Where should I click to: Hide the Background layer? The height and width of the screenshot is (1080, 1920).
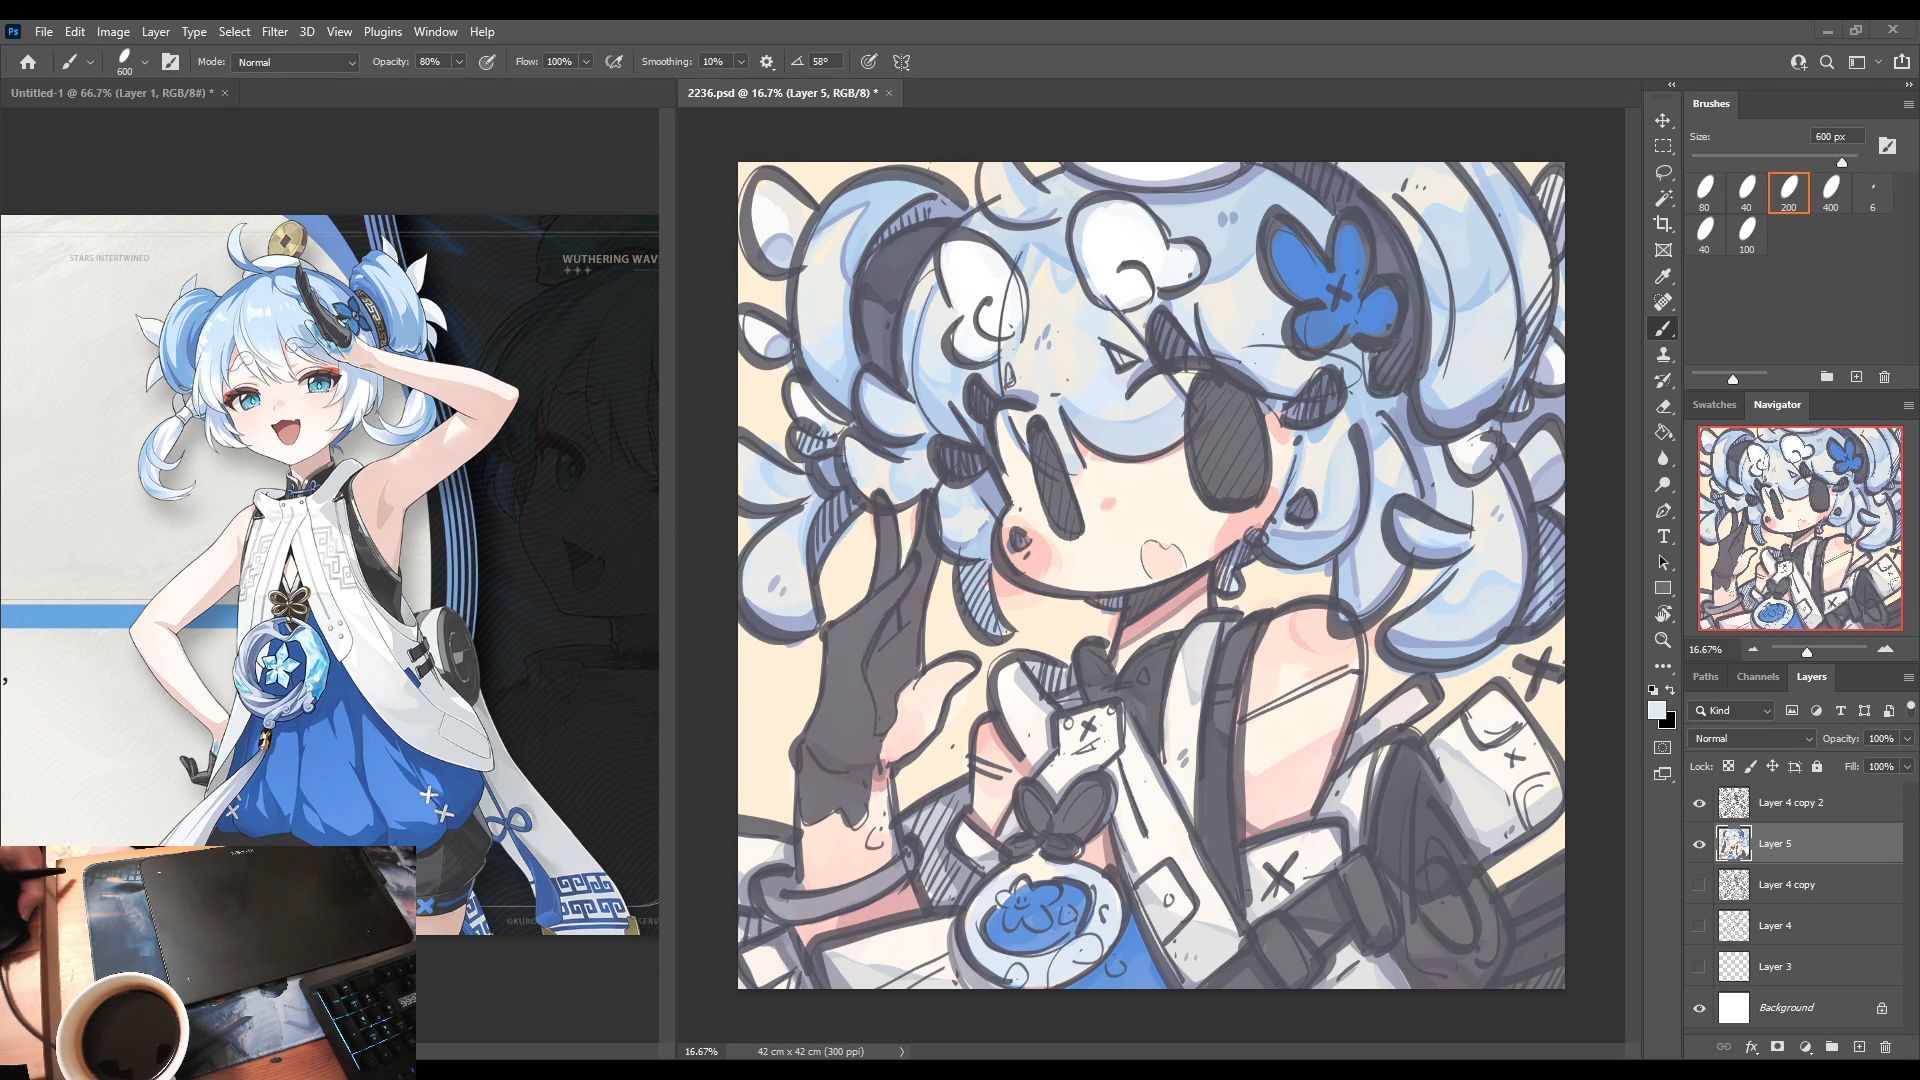tap(1699, 1008)
